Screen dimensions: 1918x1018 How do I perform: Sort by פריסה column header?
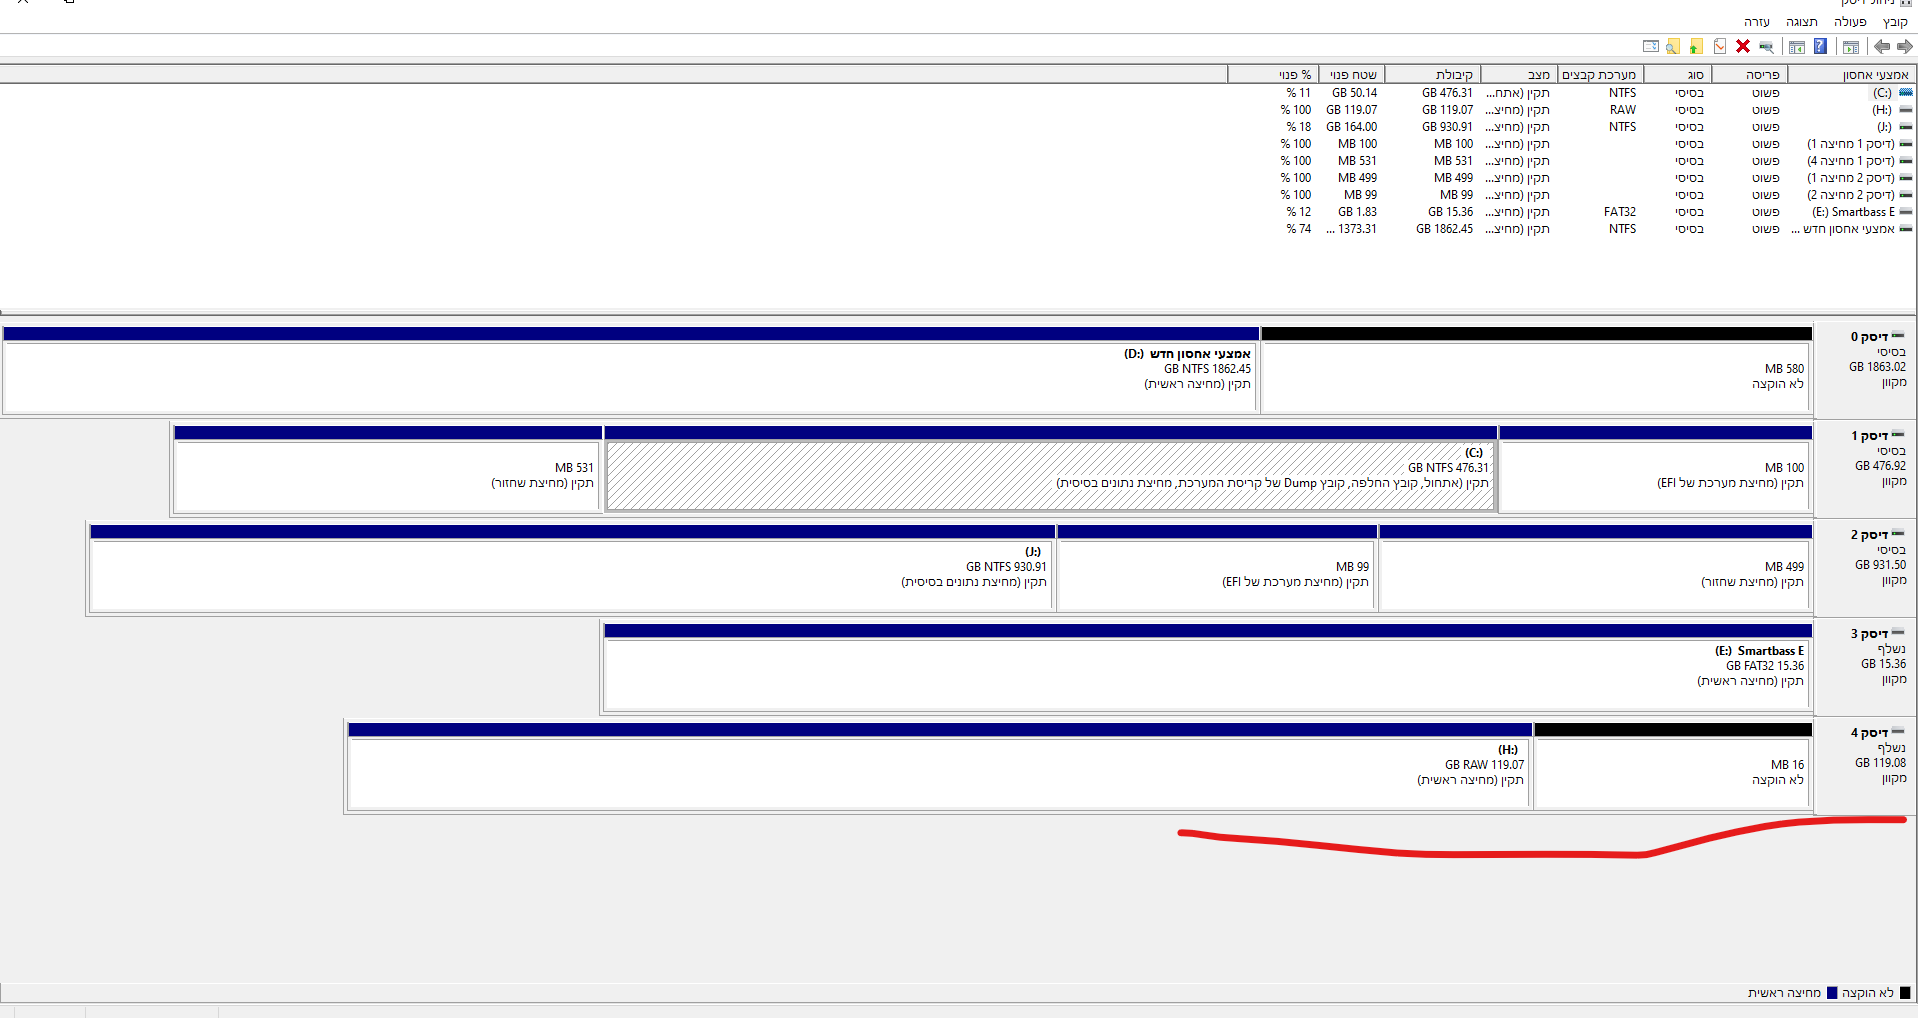point(1750,75)
